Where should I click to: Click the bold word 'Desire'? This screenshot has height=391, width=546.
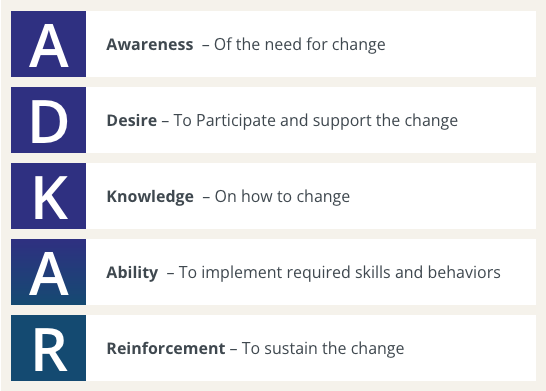[x=132, y=120]
